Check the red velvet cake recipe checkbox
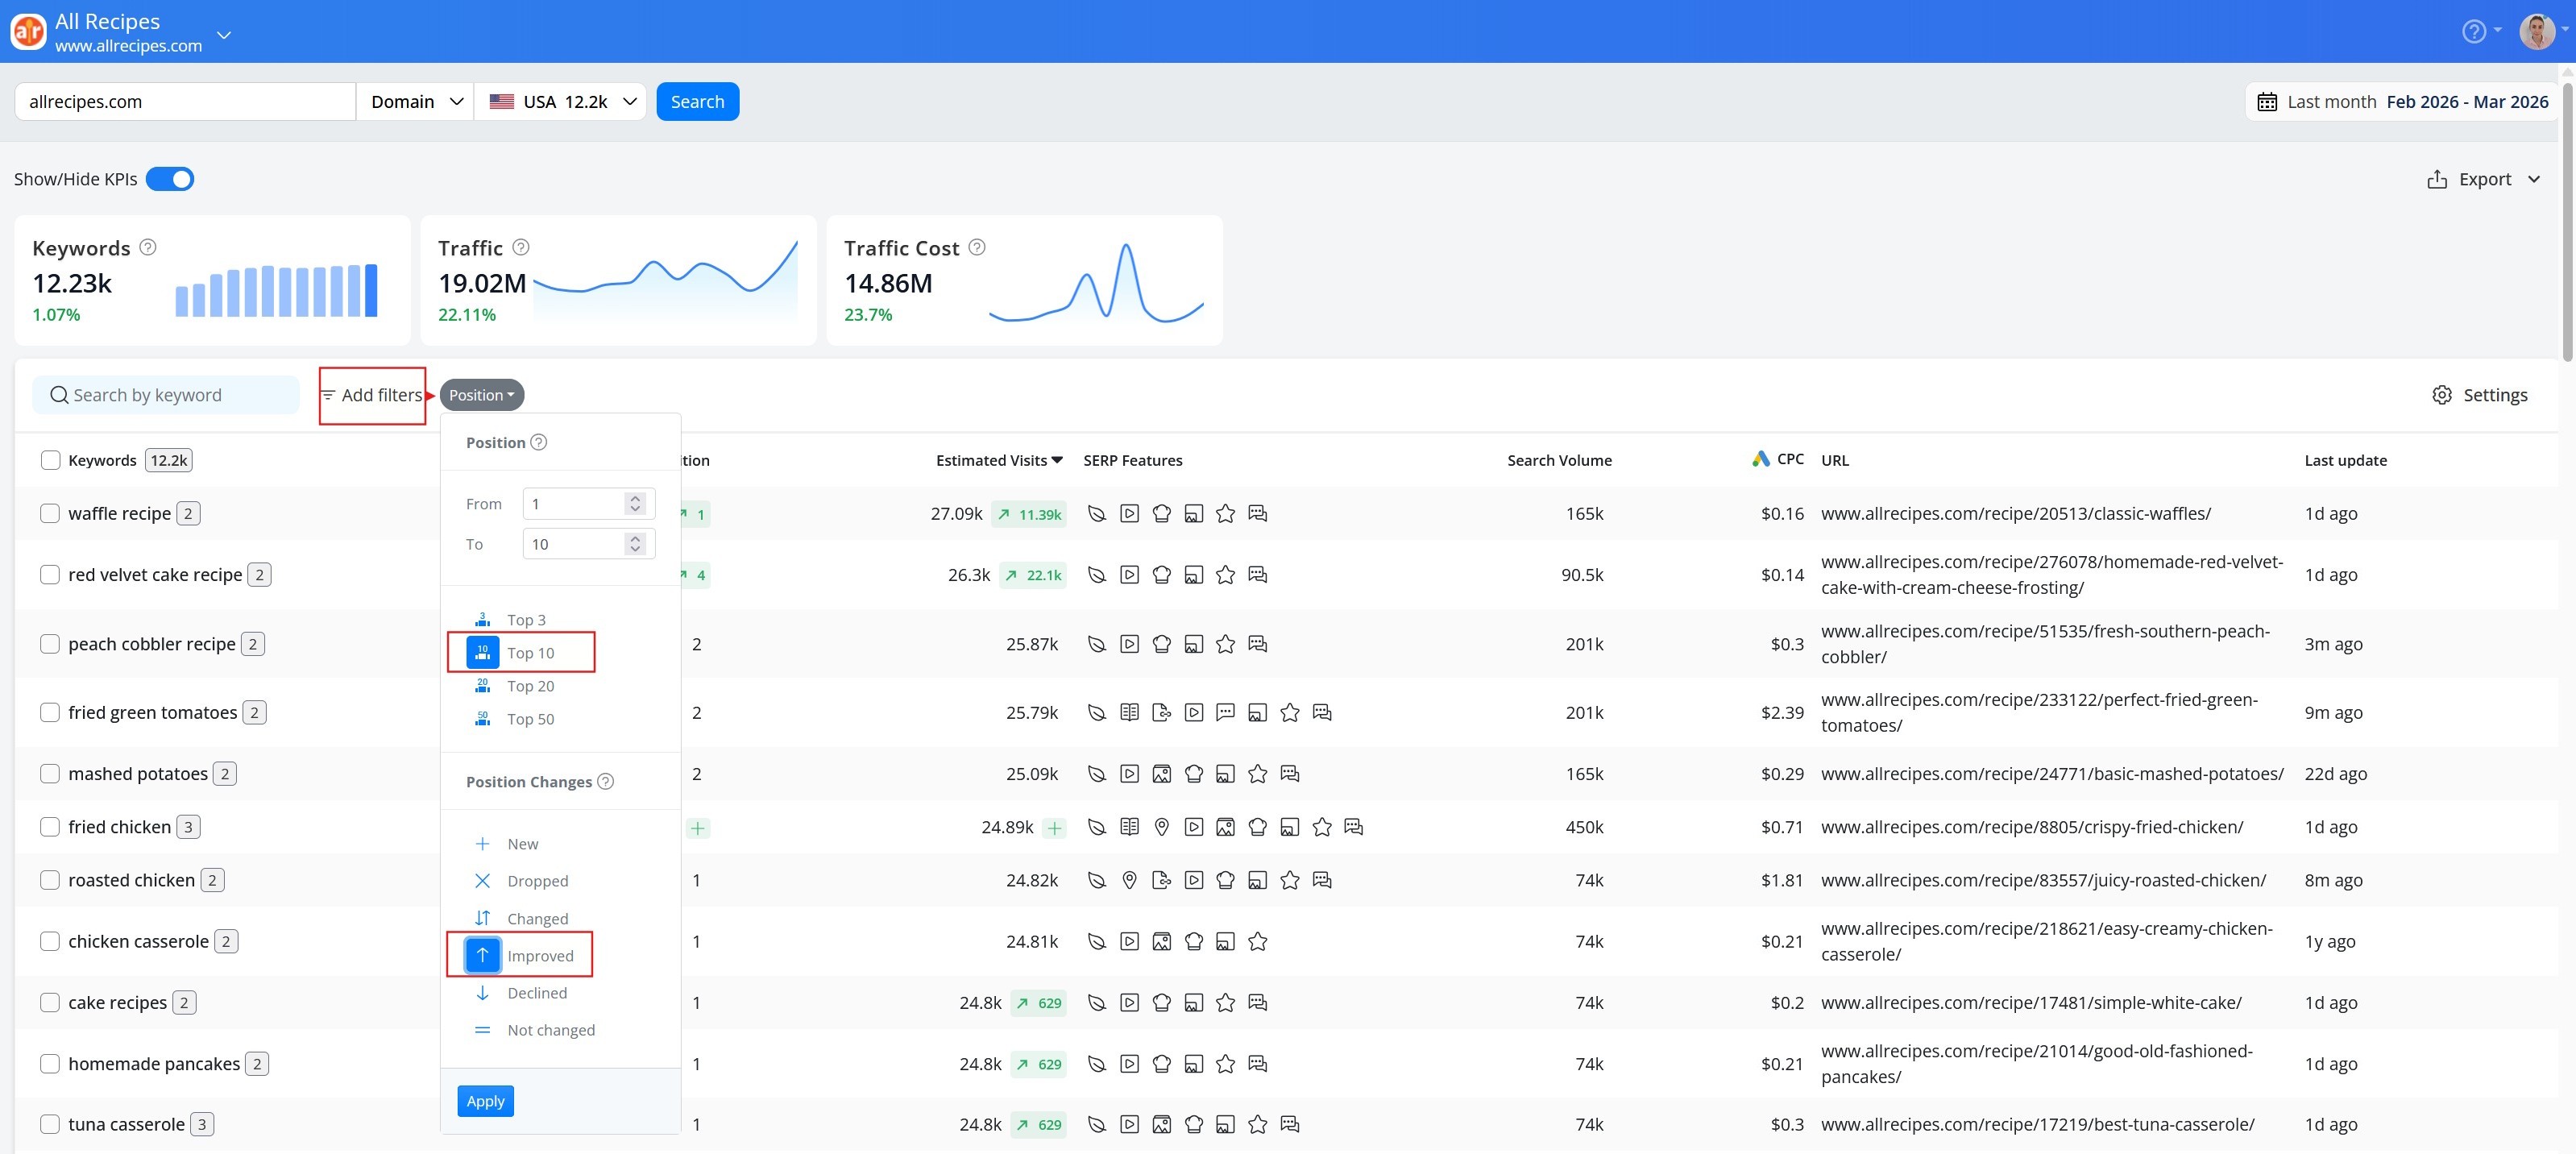The height and width of the screenshot is (1154, 2576). point(50,574)
